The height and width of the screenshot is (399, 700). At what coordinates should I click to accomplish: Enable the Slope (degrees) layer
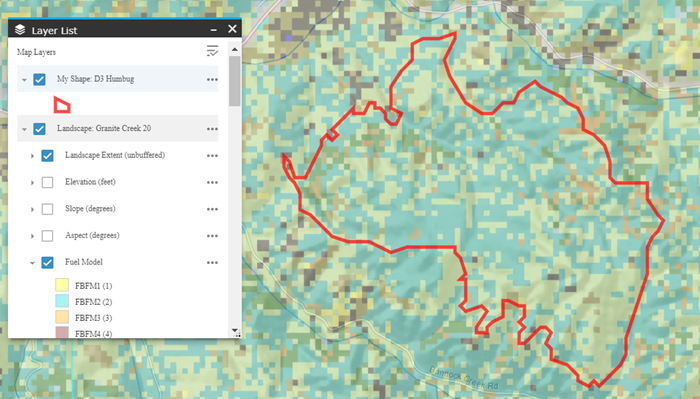[x=47, y=209]
